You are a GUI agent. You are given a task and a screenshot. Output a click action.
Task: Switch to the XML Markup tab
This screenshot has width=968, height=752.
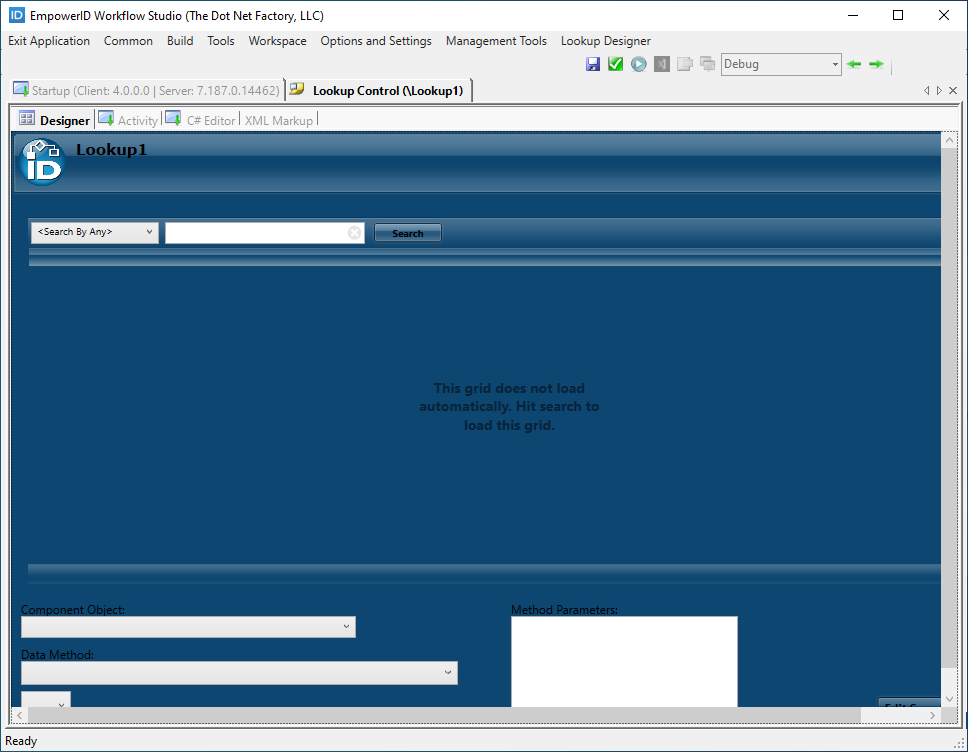pos(279,119)
